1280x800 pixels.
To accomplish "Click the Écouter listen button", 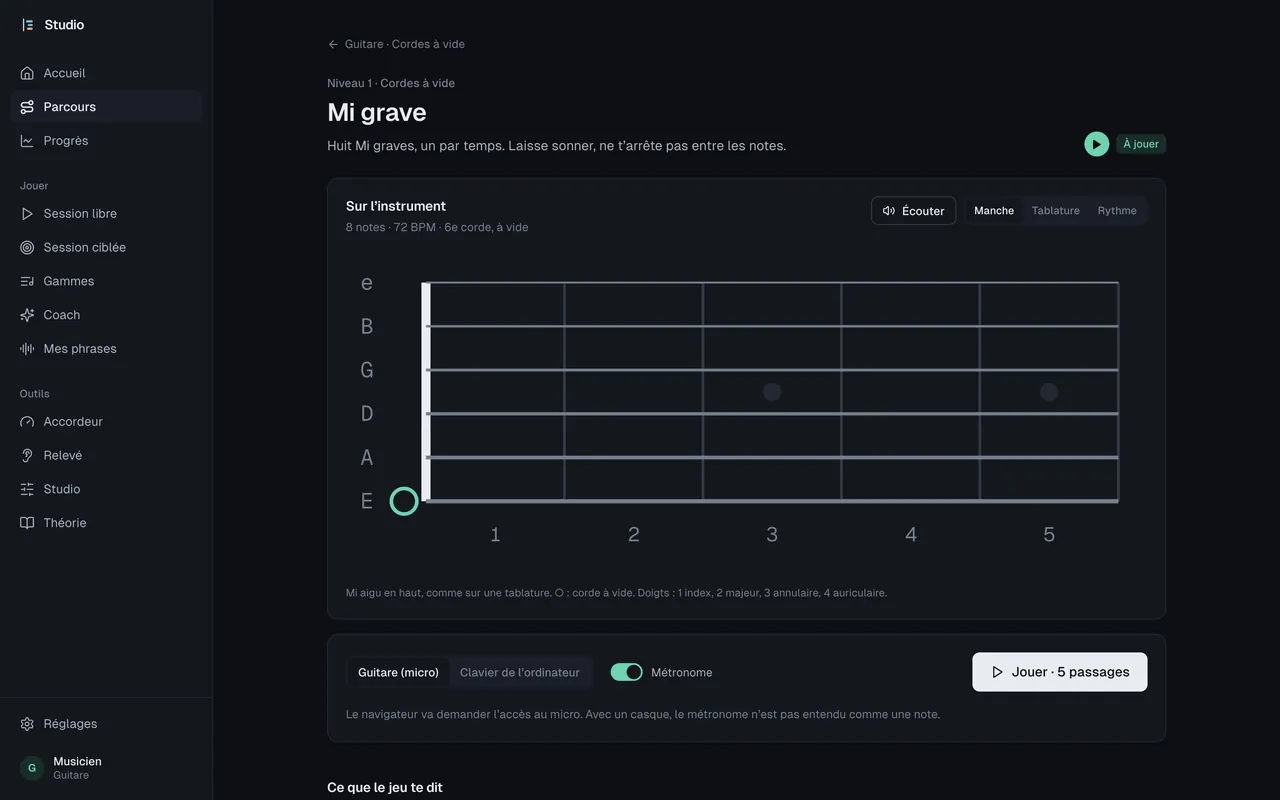I will (x=914, y=211).
